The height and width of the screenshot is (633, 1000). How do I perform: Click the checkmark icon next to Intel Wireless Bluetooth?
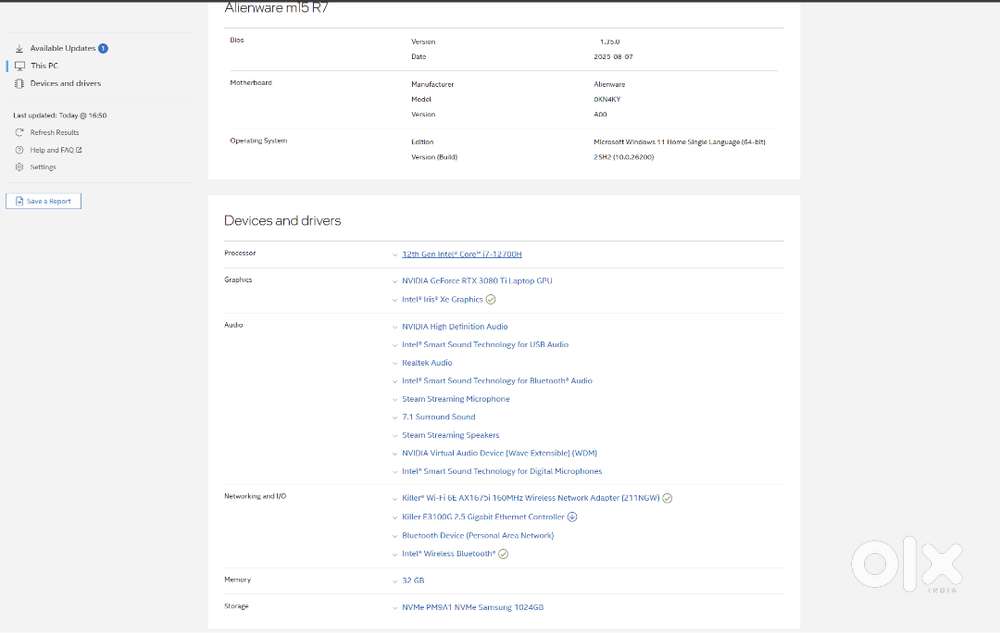pos(503,554)
